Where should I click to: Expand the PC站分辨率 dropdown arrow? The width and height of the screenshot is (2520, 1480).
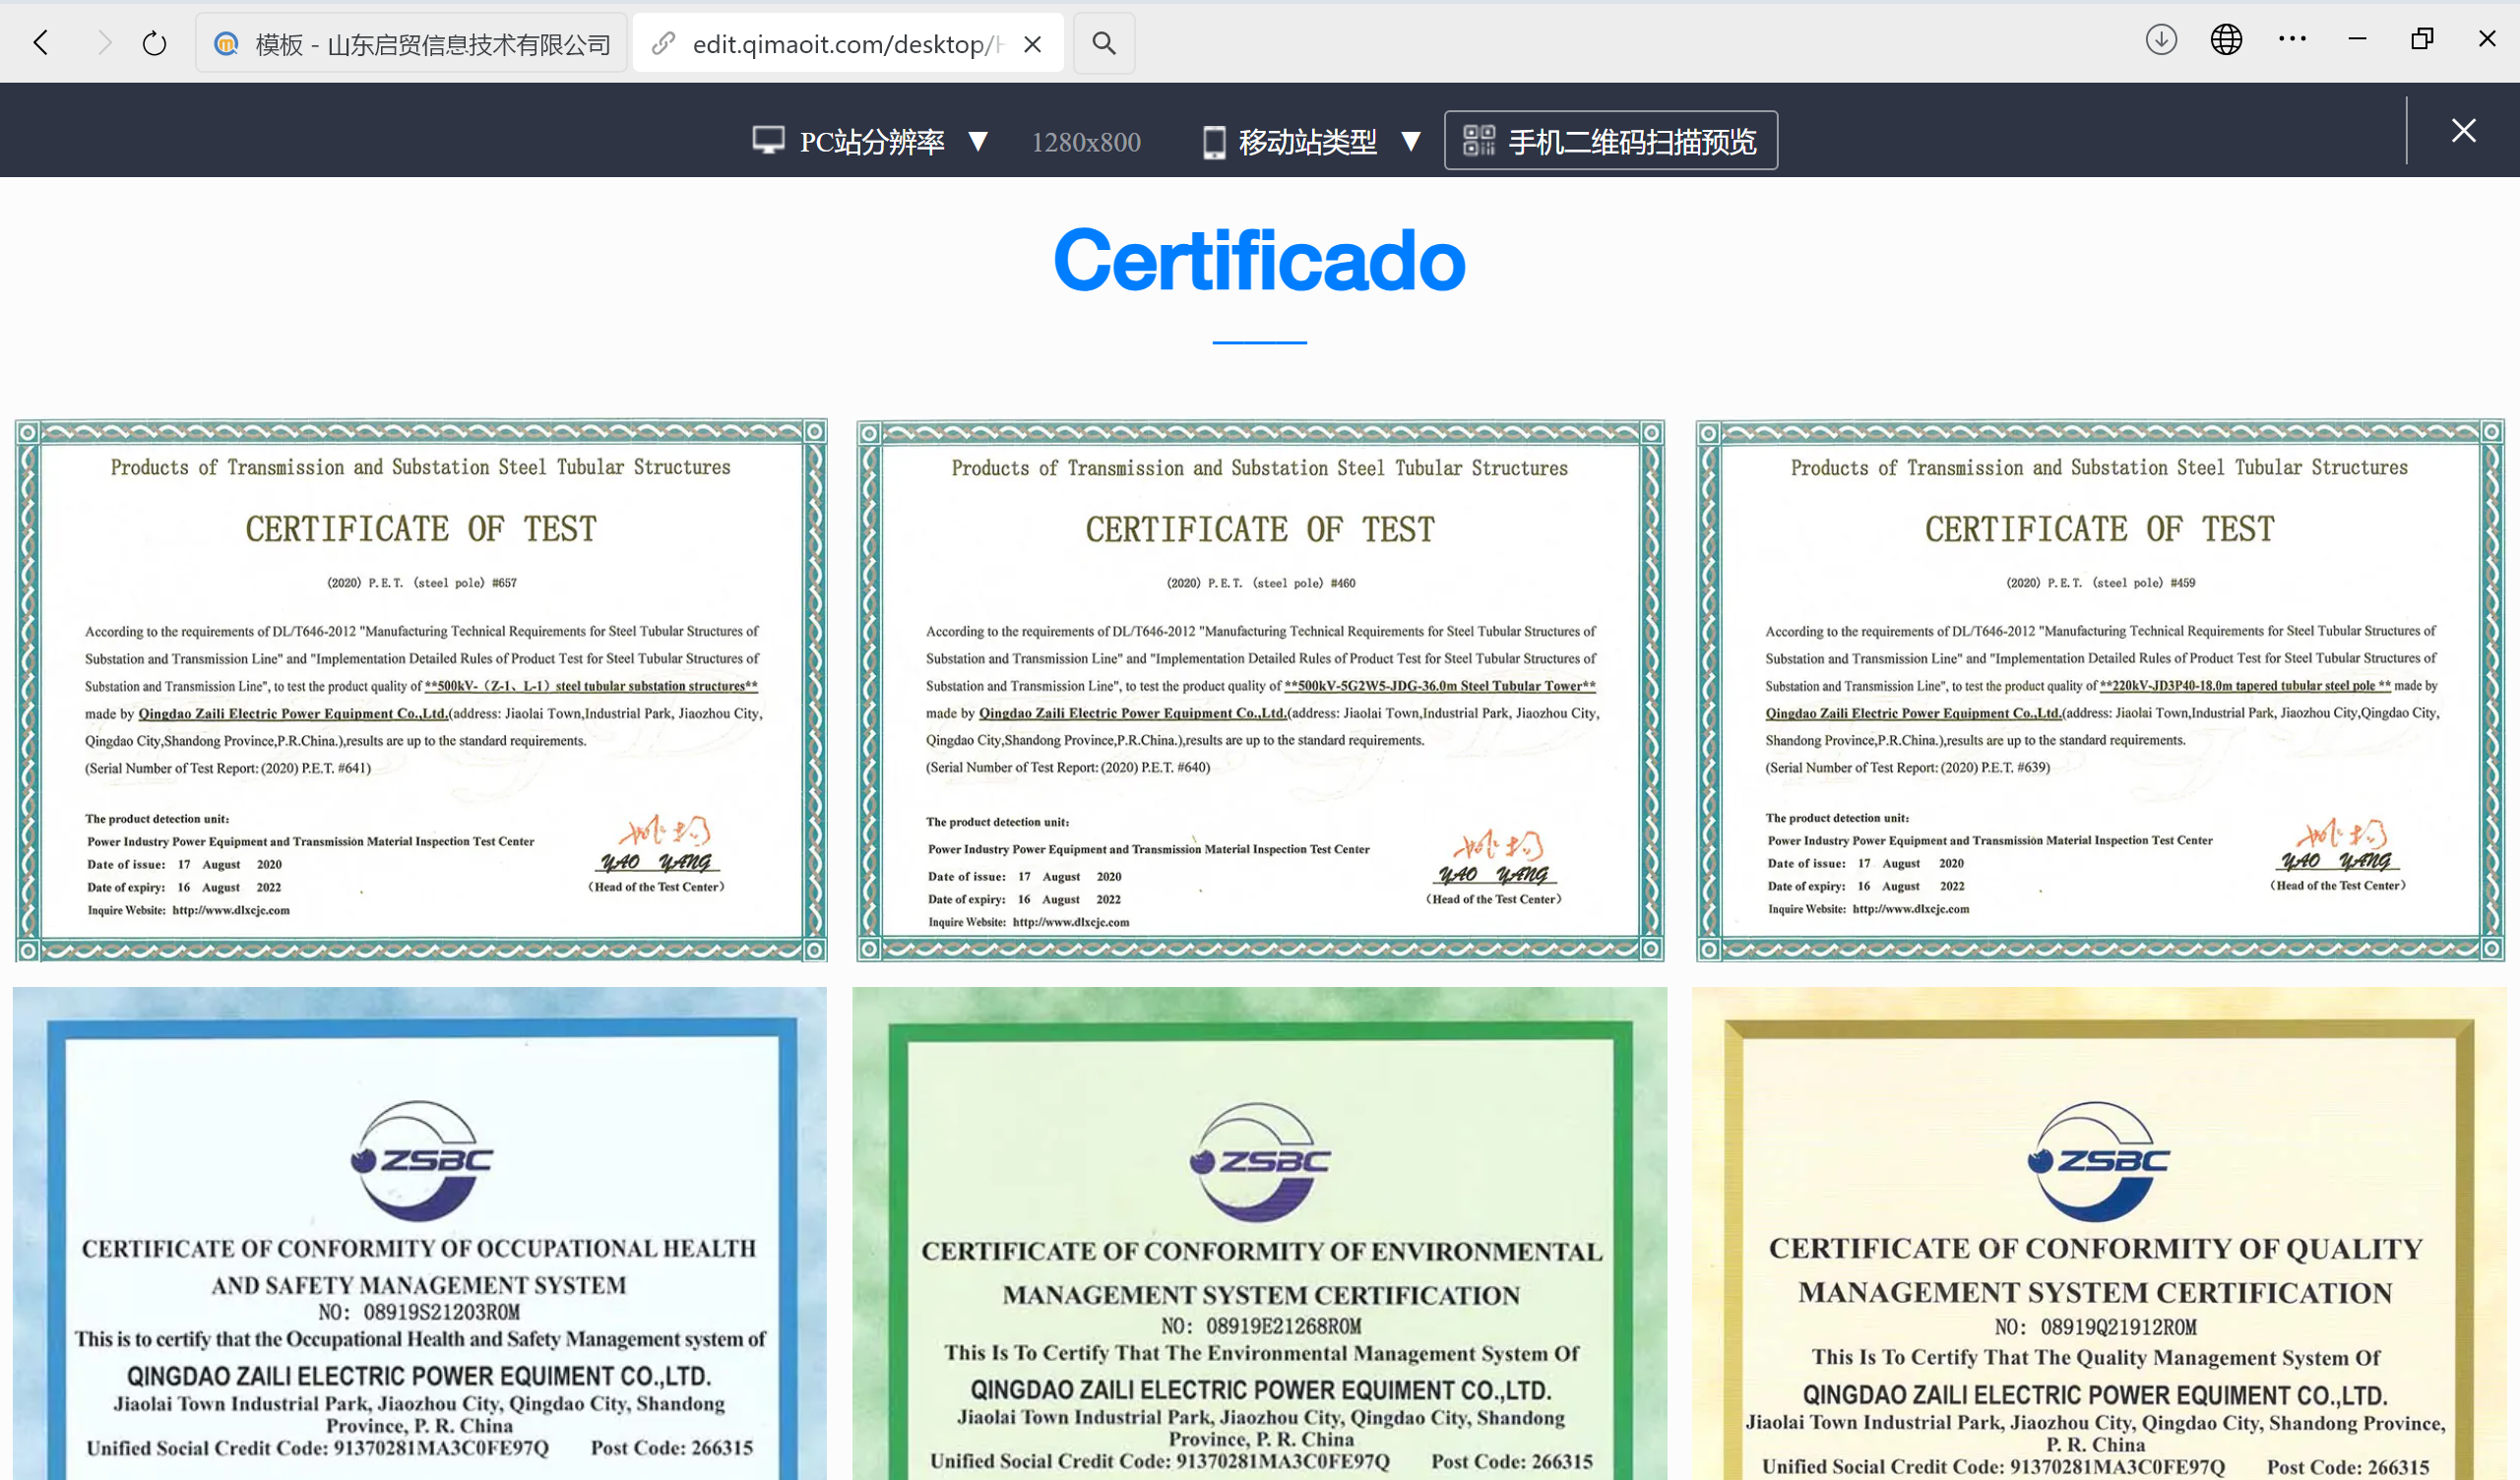coord(978,142)
